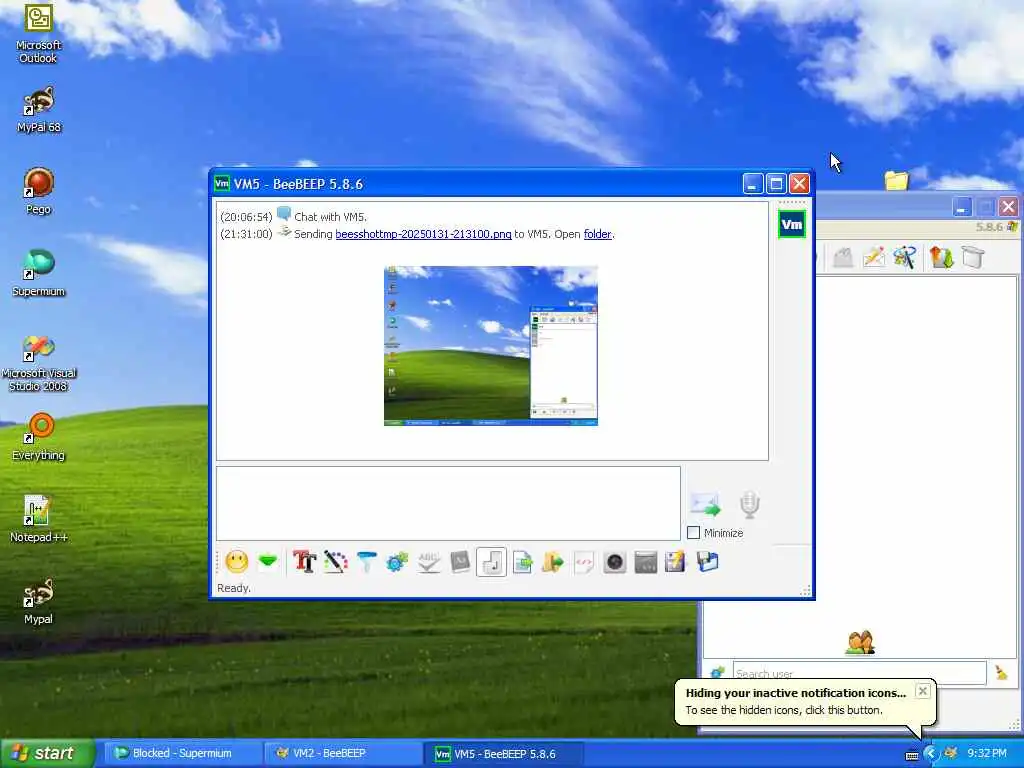1024x768 pixels.
Task: Select the Pego desktop shortcut
Action: (x=39, y=191)
